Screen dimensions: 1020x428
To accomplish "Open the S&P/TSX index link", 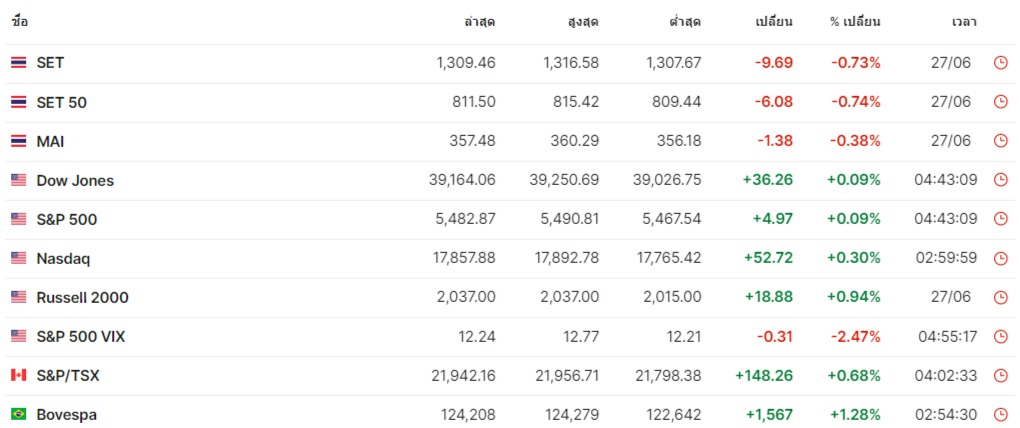I will pos(68,375).
